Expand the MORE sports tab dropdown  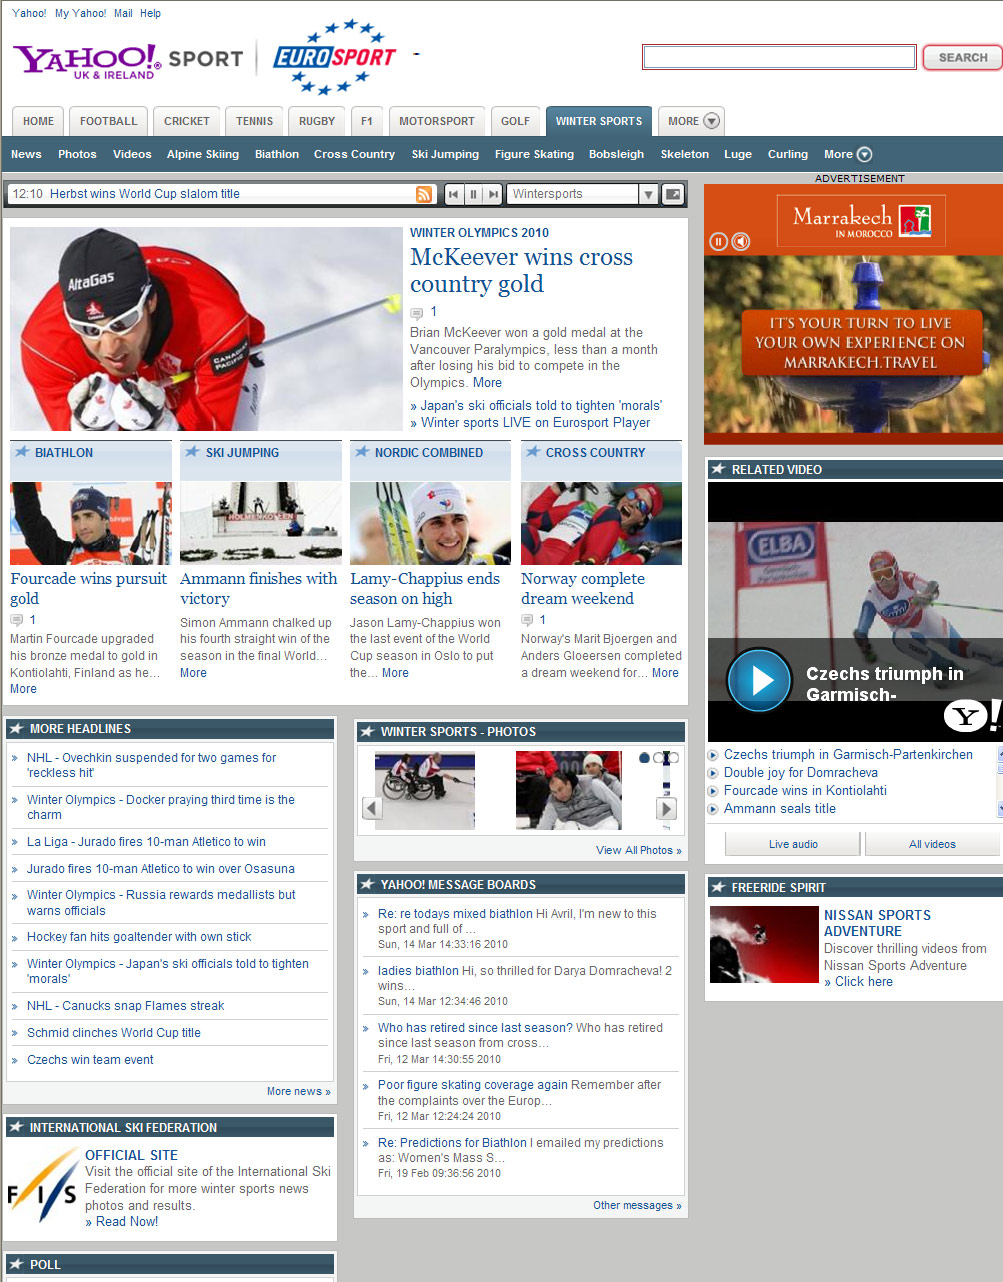pos(694,121)
